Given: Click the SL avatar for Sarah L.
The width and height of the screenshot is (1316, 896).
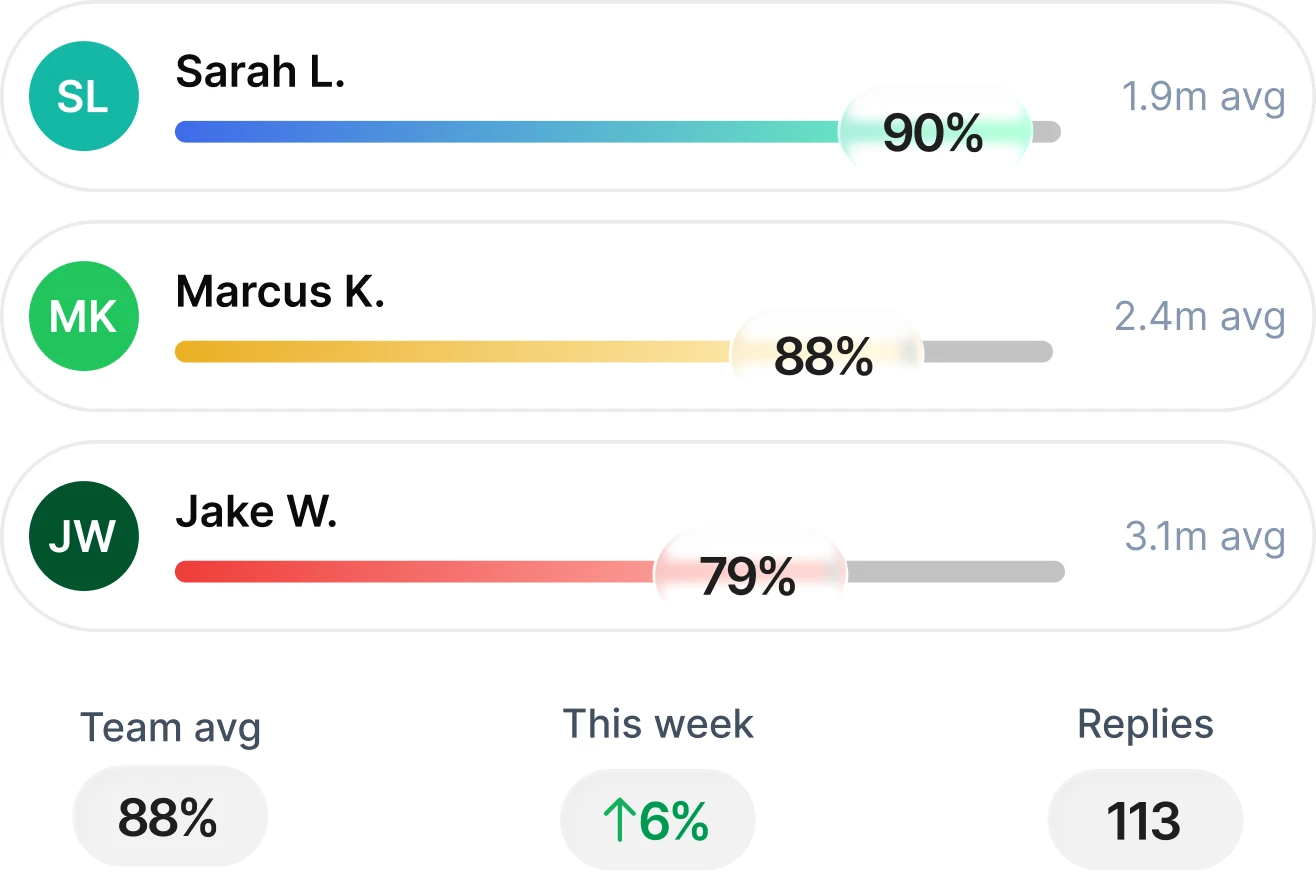Looking at the screenshot, I should tap(84, 97).
